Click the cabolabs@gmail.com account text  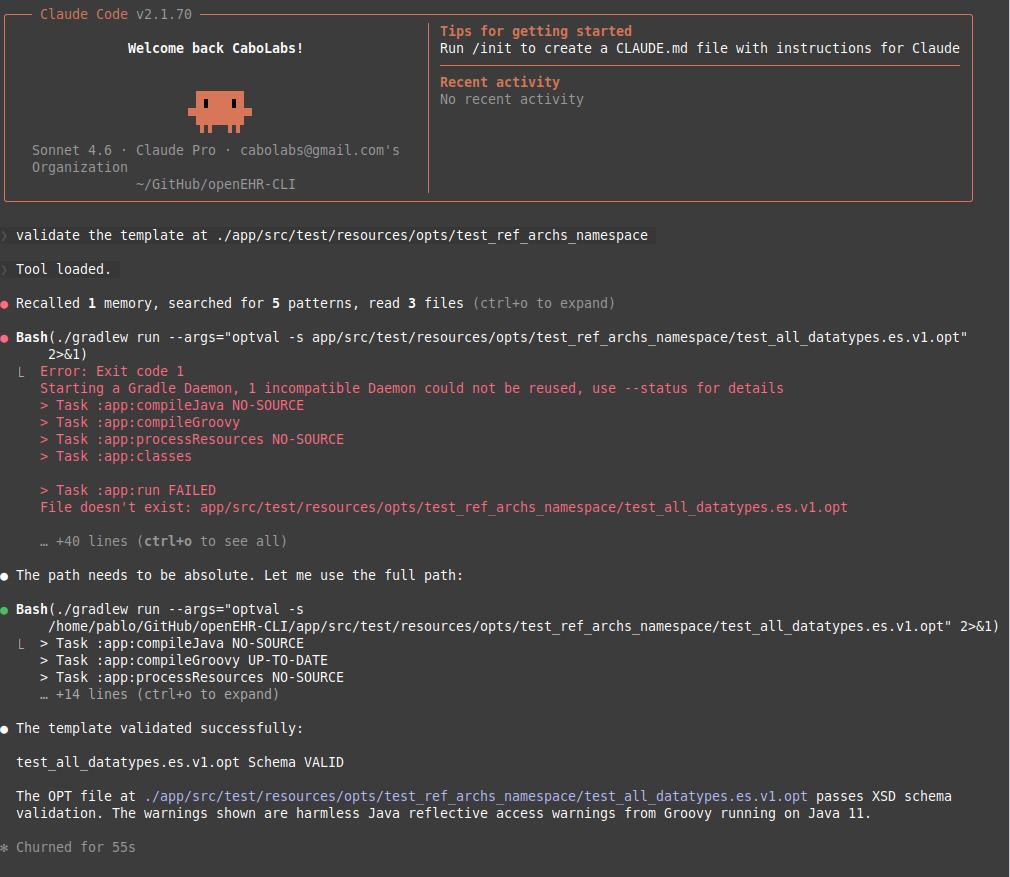pos(319,150)
